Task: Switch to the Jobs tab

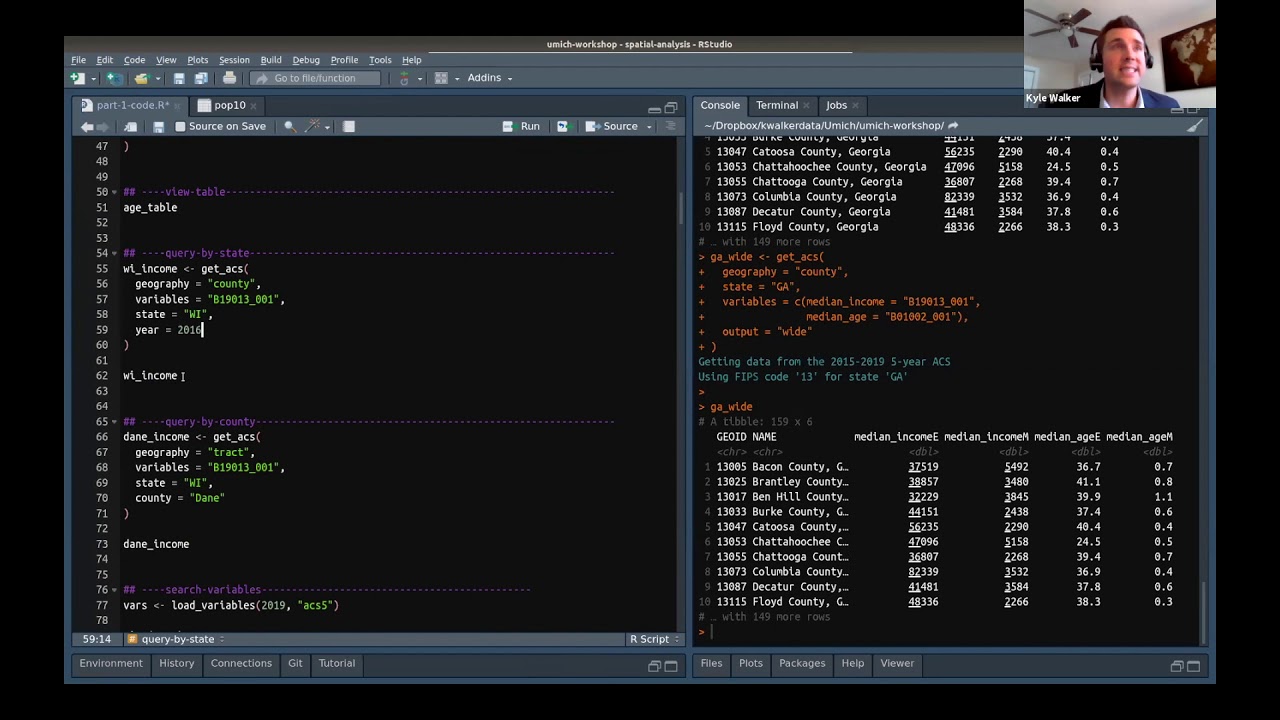Action: (836, 105)
